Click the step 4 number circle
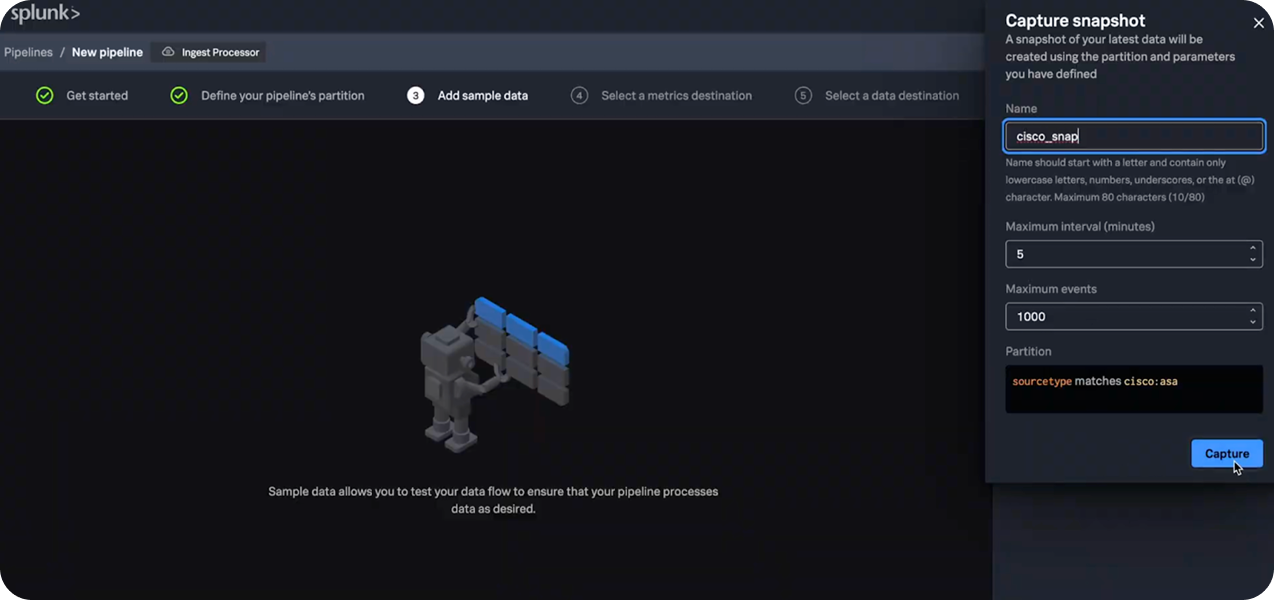This screenshot has width=1274, height=600. [579, 96]
